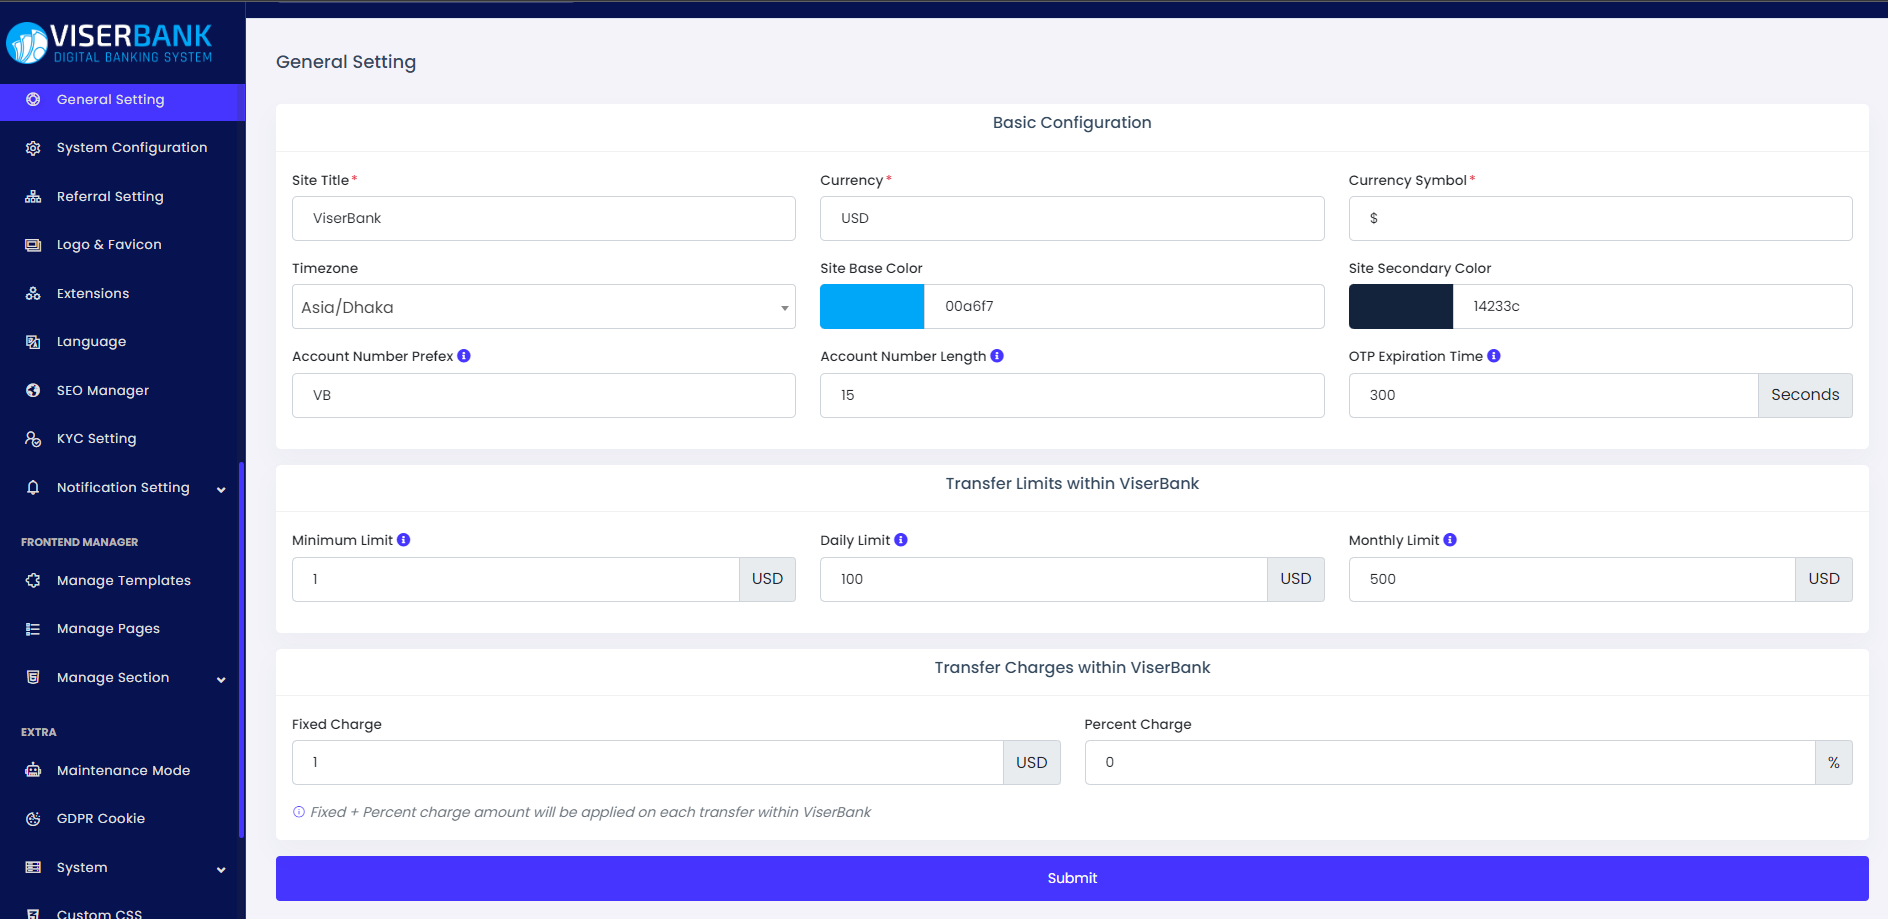The height and width of the screenshot is (919, 1888).
Task: Click info icon beside Daily Limit
Action: point(901,540)
